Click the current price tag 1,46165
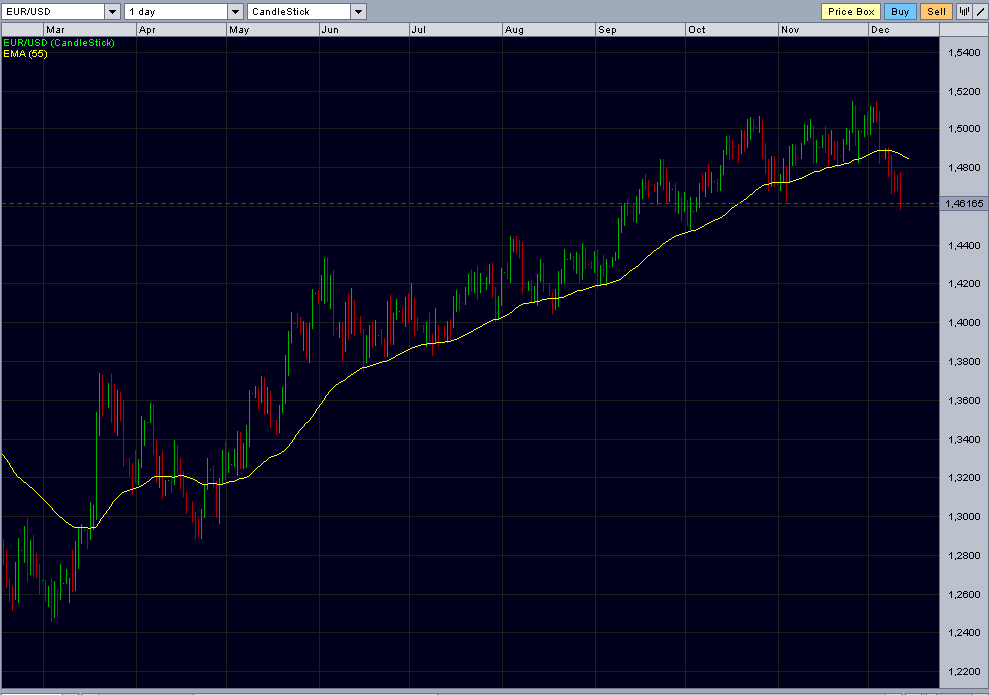Viewport: 989px width, 695px height. click(x=964, y=203)
